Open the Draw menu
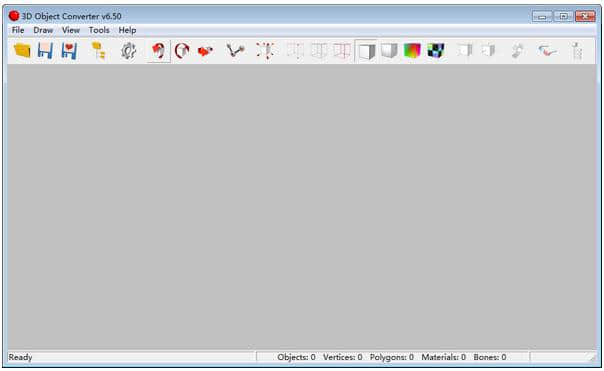 click(x=43, y=30)
